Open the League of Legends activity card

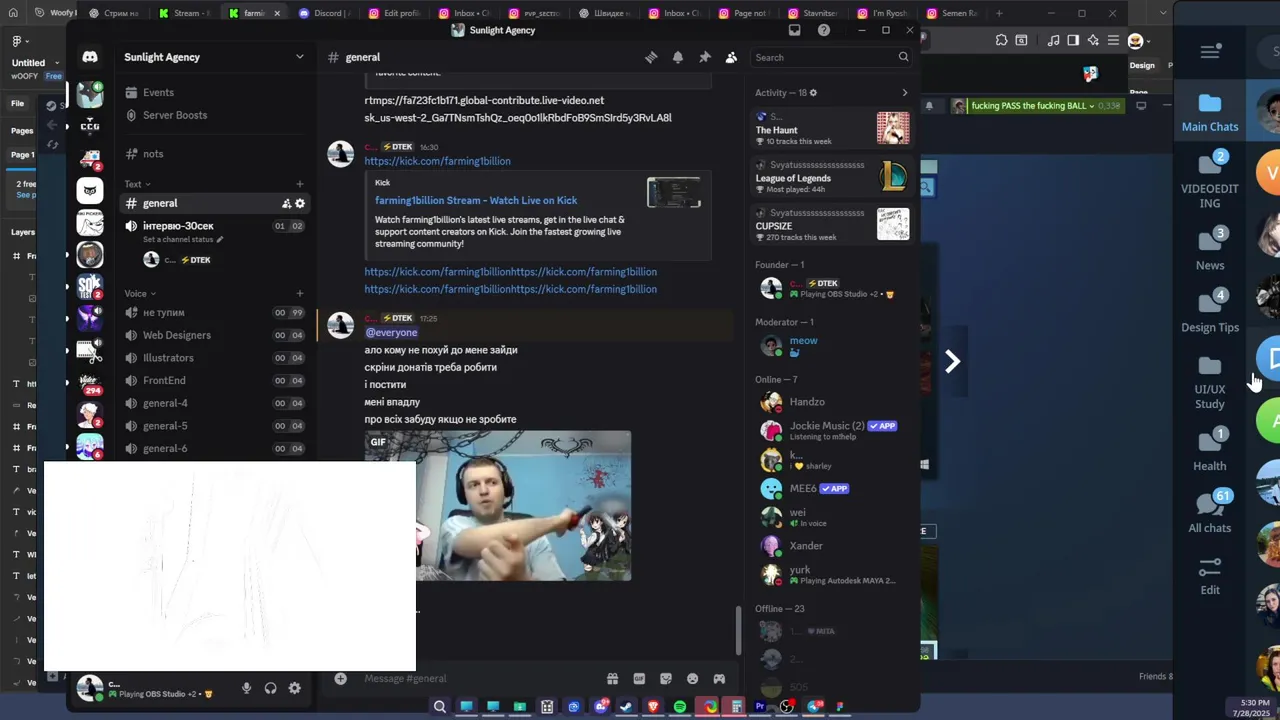[831, 176]
